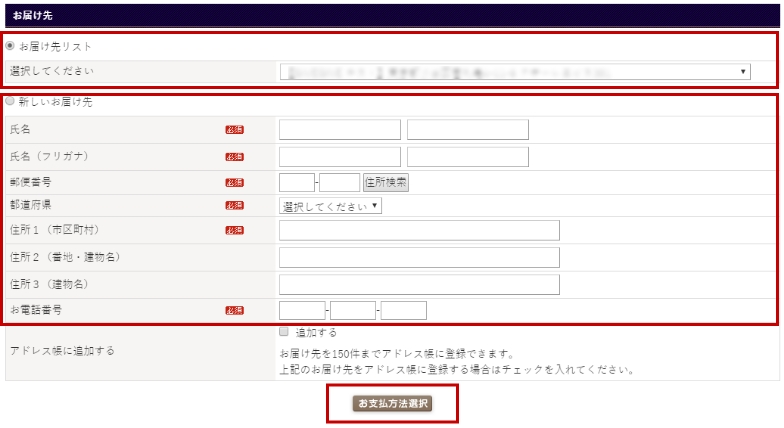Screen dimensions: 784x428
Task: Focus the last お電話番号 phone box
Action: pos(404,310)
